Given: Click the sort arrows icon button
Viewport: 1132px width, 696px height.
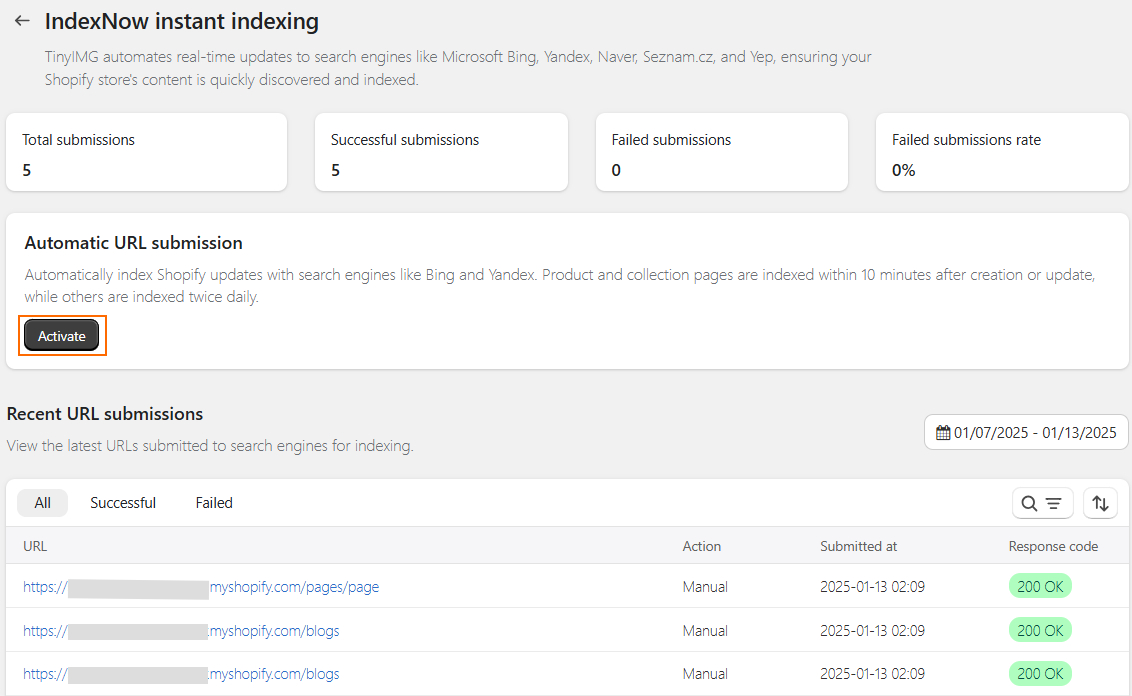Looking at the screenshot, I should point(1100,504).
